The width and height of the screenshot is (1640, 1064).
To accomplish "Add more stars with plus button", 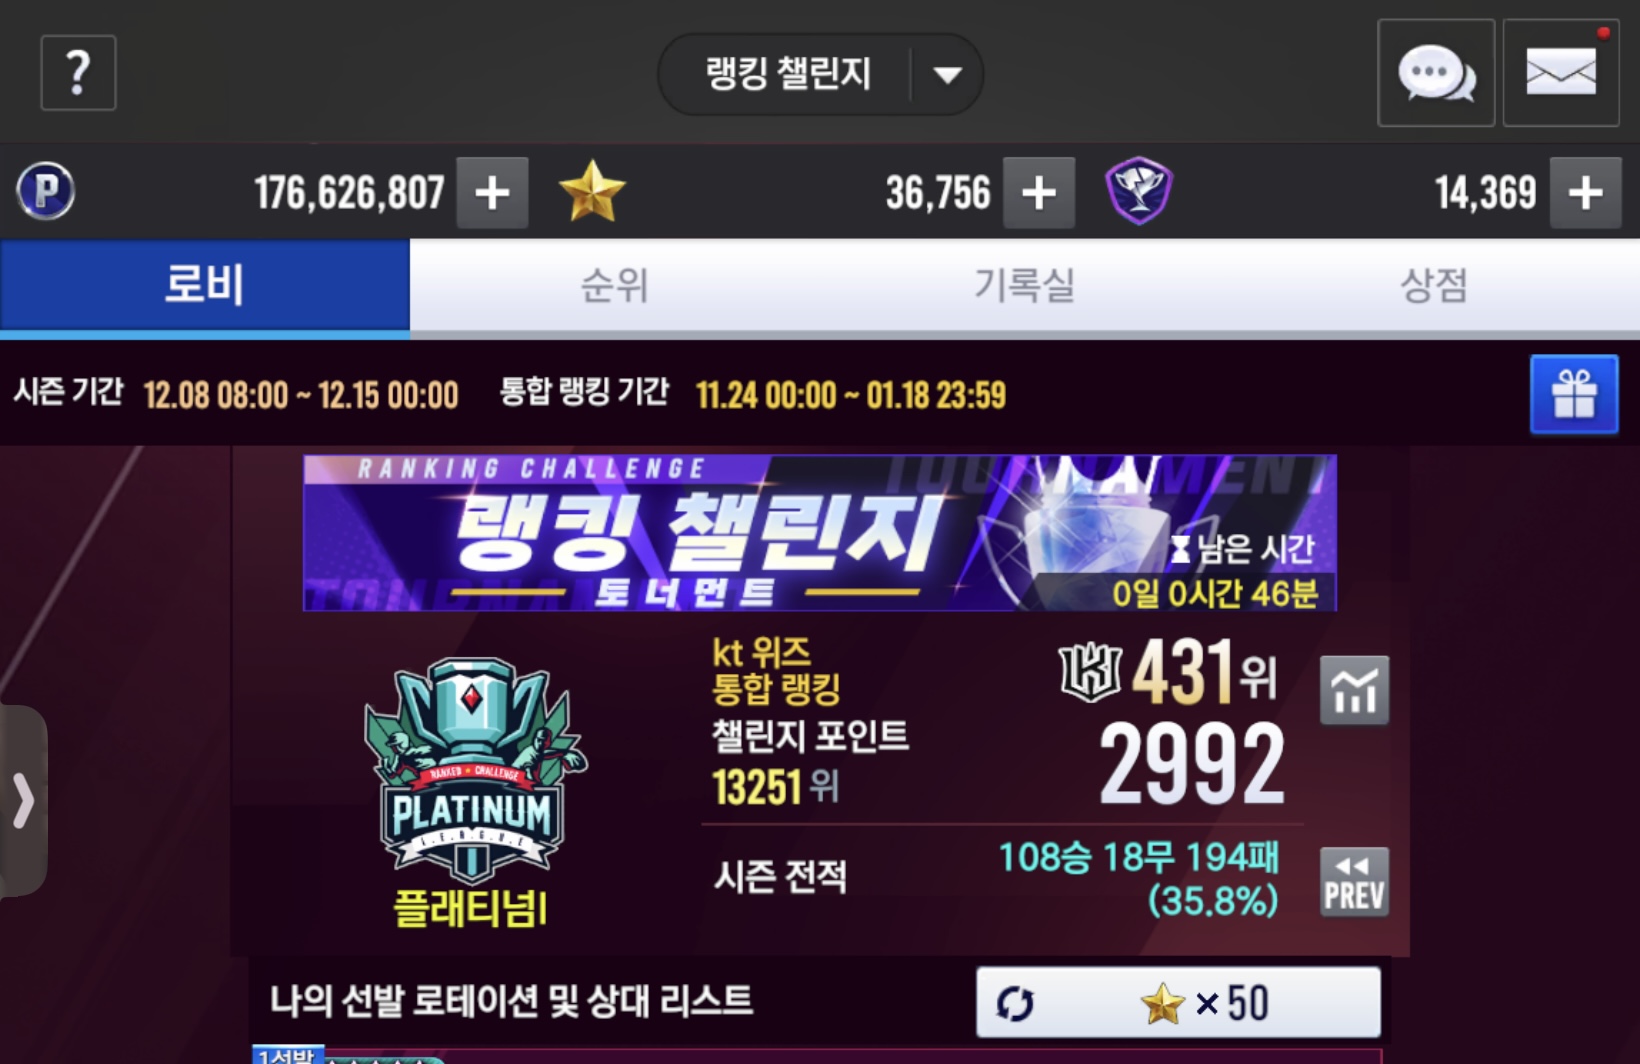I will tap(1039, 192).
